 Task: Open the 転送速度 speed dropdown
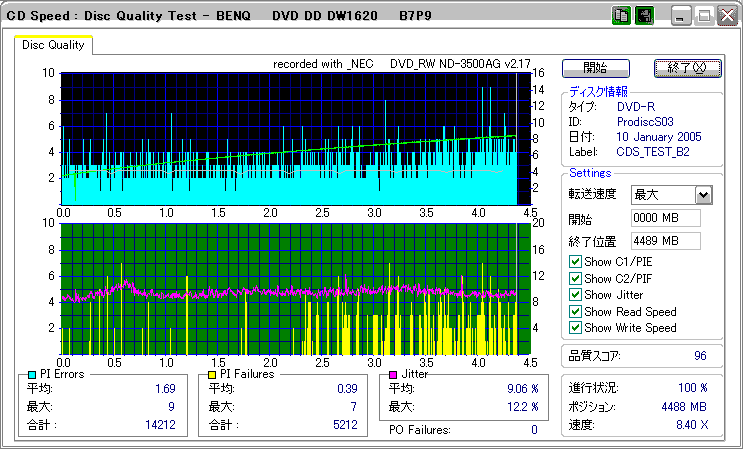pyautogui.click(x=703, y=195)
